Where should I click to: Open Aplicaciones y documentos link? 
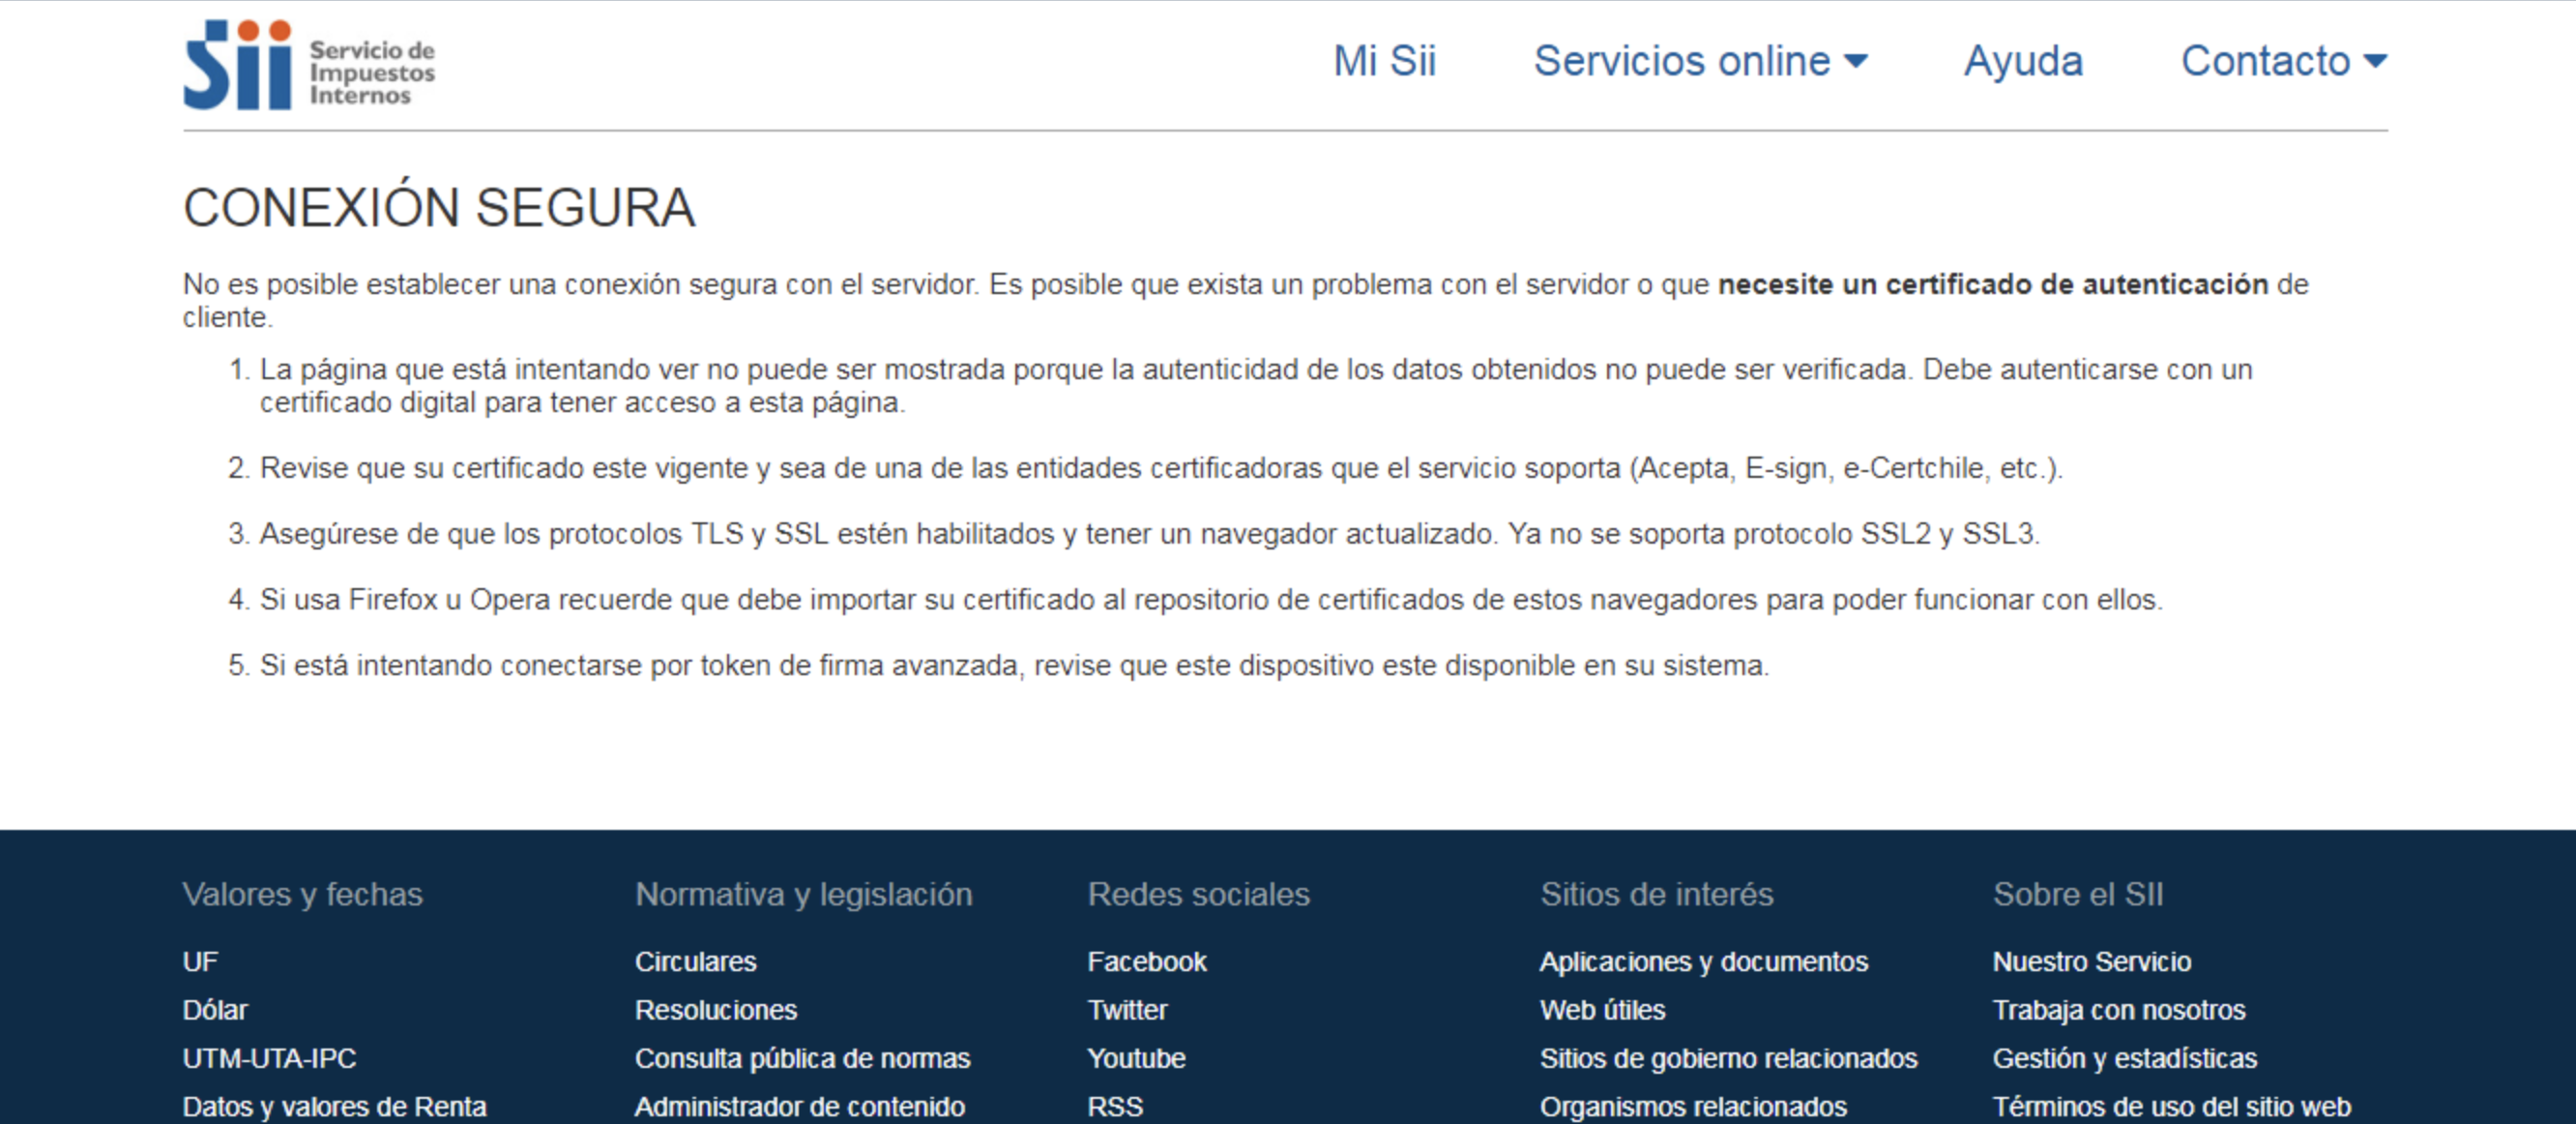pos(1703,961)
